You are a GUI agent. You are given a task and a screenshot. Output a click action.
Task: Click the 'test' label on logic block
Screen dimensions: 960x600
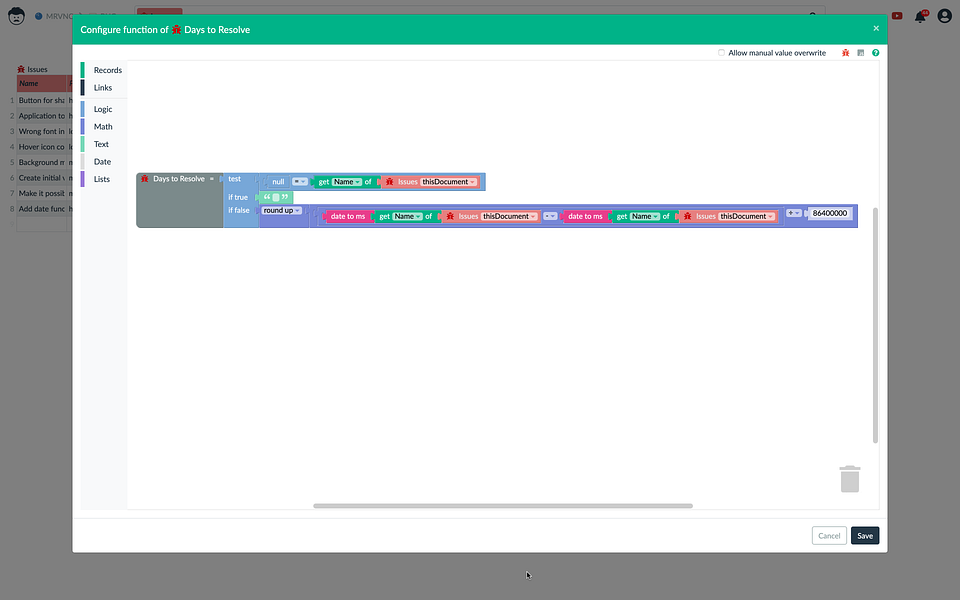[234, 179]
